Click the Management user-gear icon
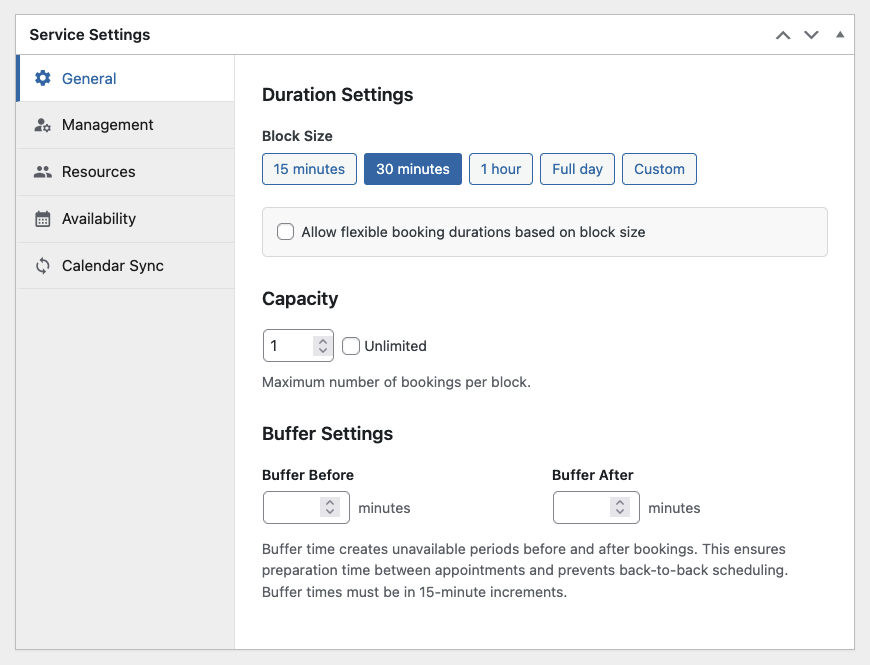 point(43,125)
